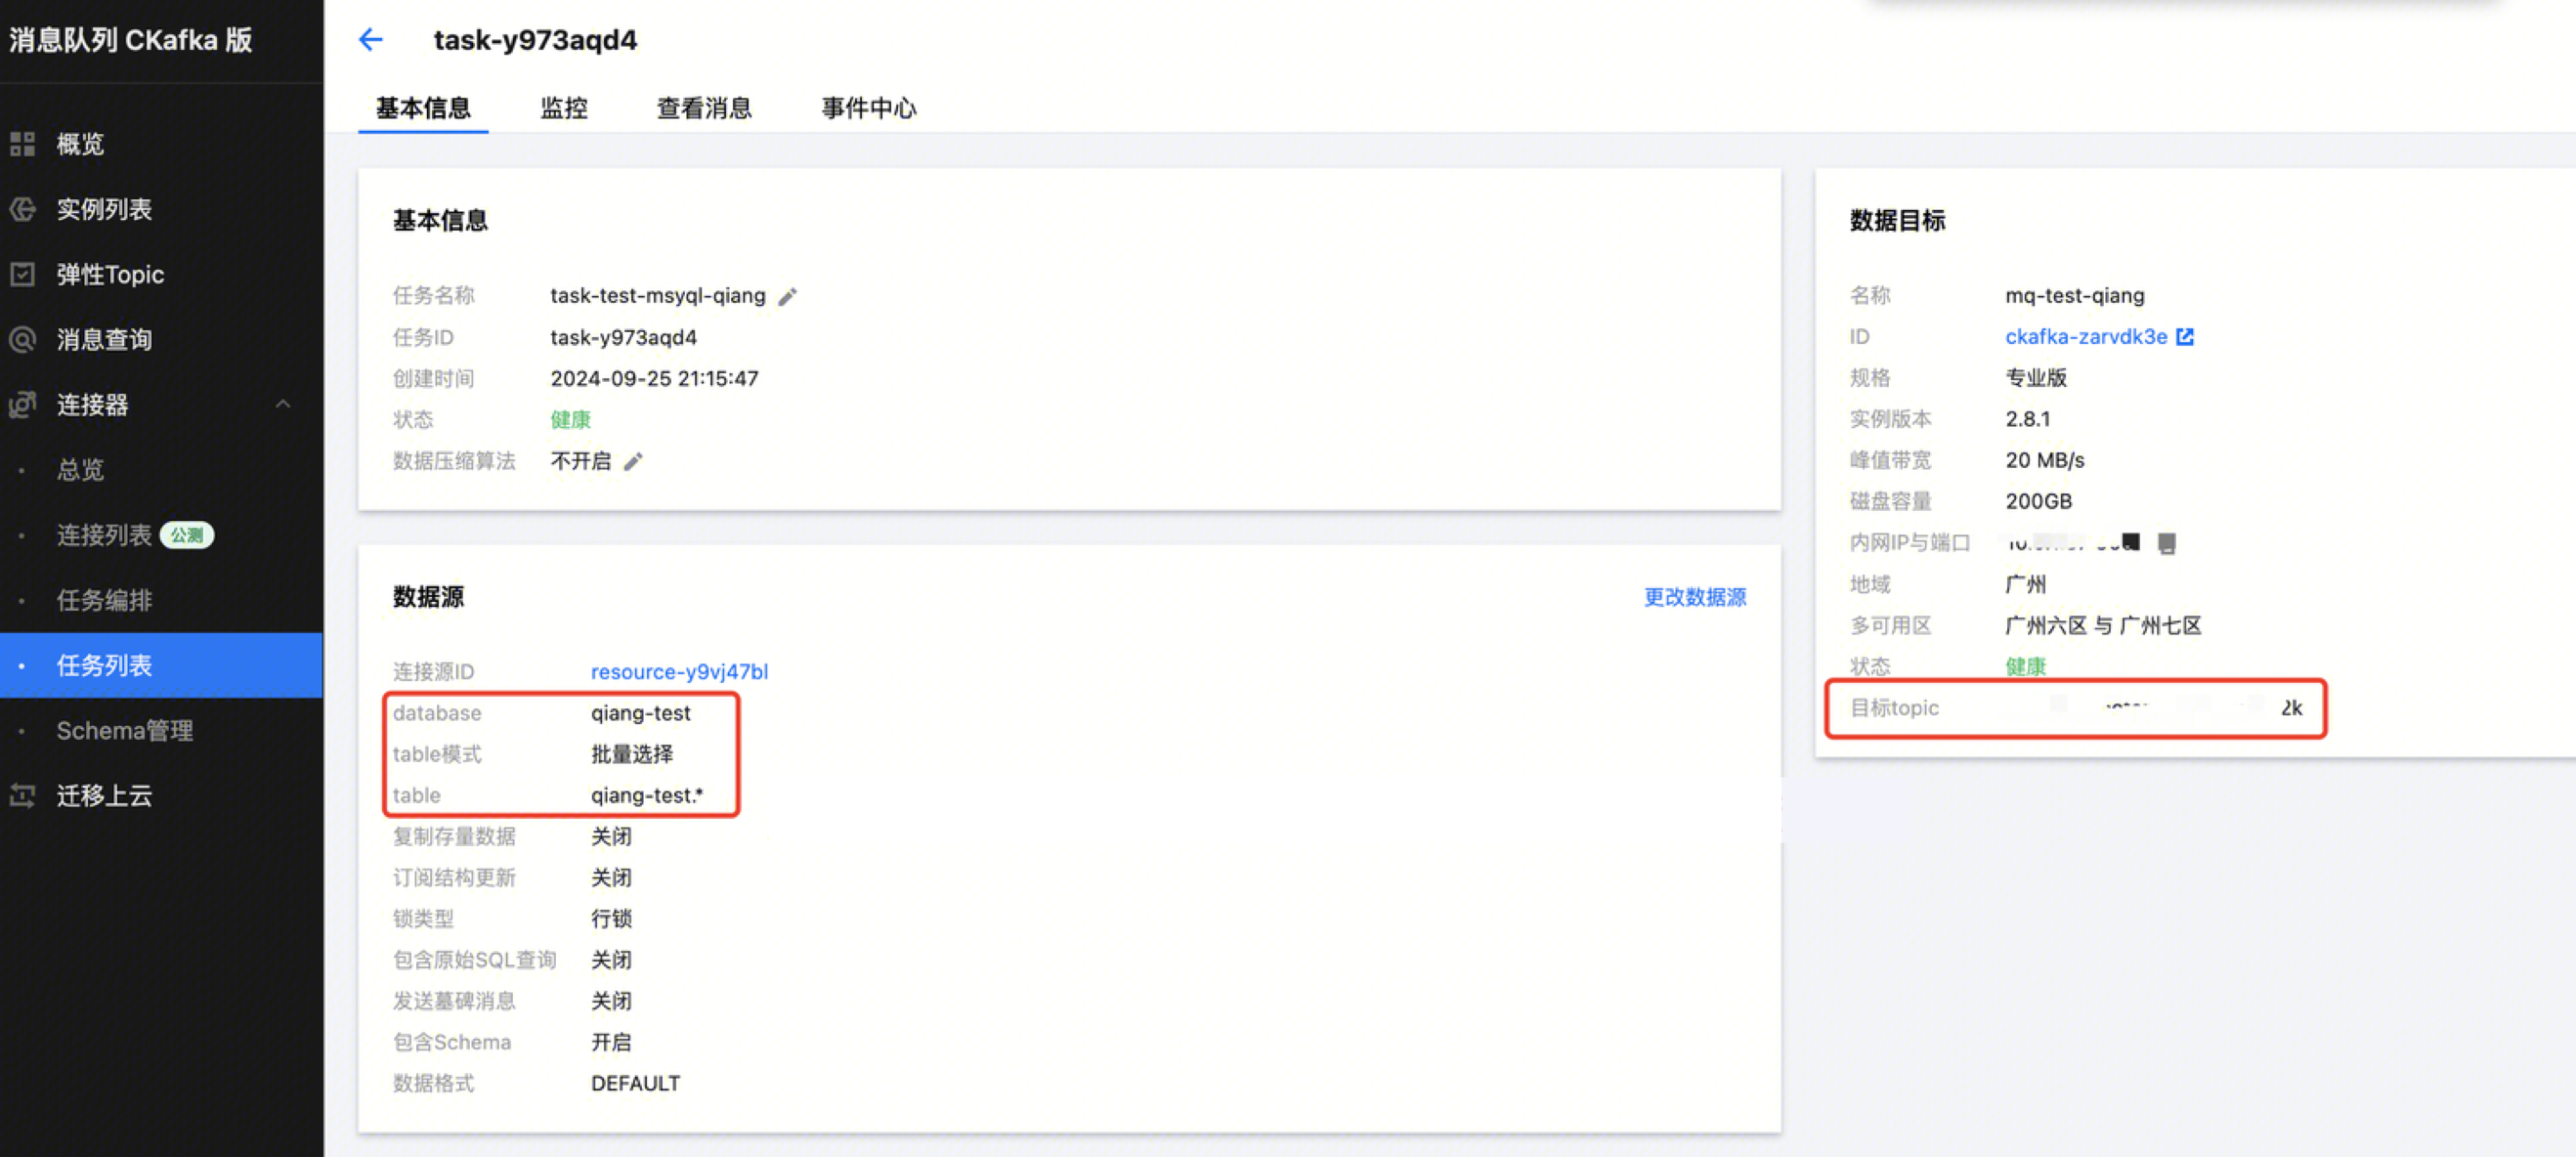Click the back arrow beside task-y973aqd4
Image resolution: width=2576 pixels, height=1157 pixels.
click(370, 40)
